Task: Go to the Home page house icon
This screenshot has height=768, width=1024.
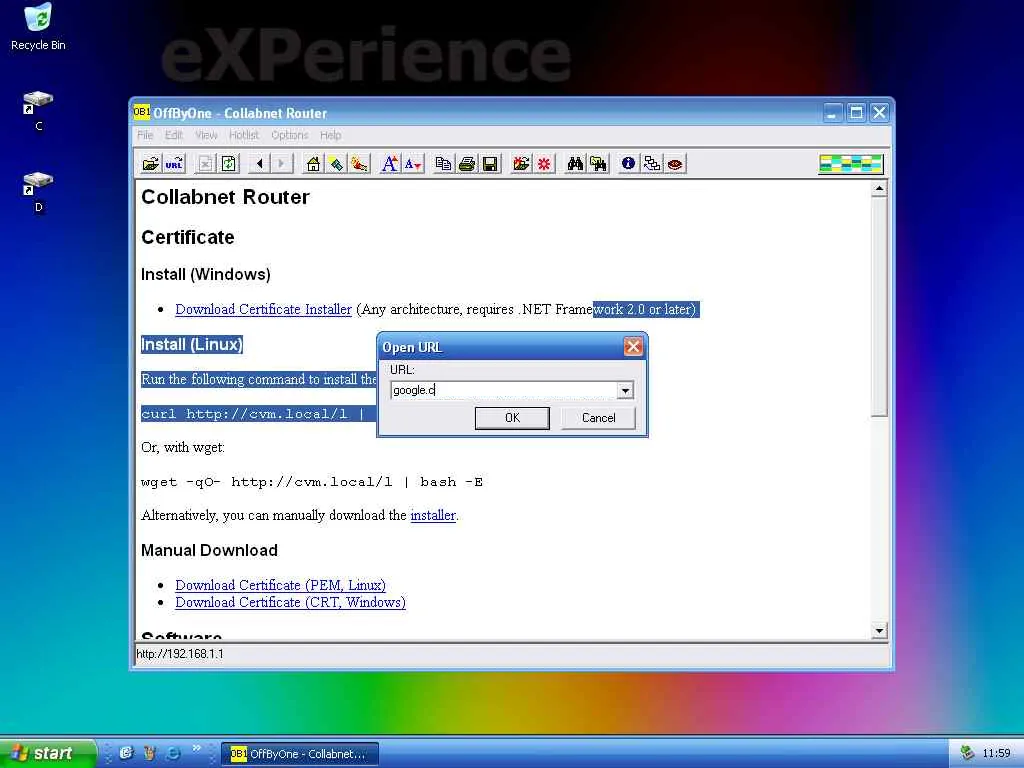Action: [x=313, y=163]
